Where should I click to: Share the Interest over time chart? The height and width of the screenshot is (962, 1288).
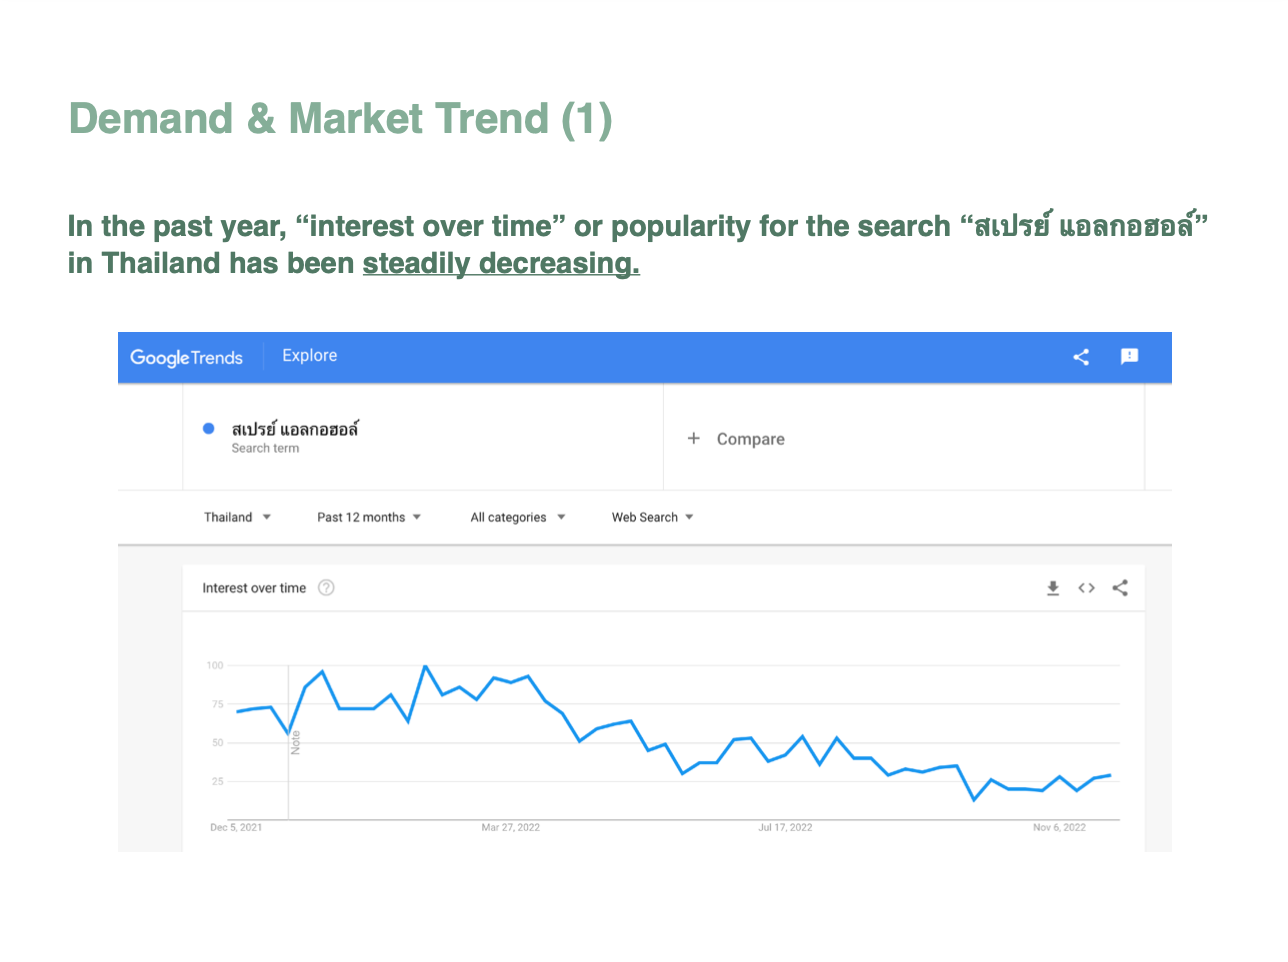(1120, 588)
